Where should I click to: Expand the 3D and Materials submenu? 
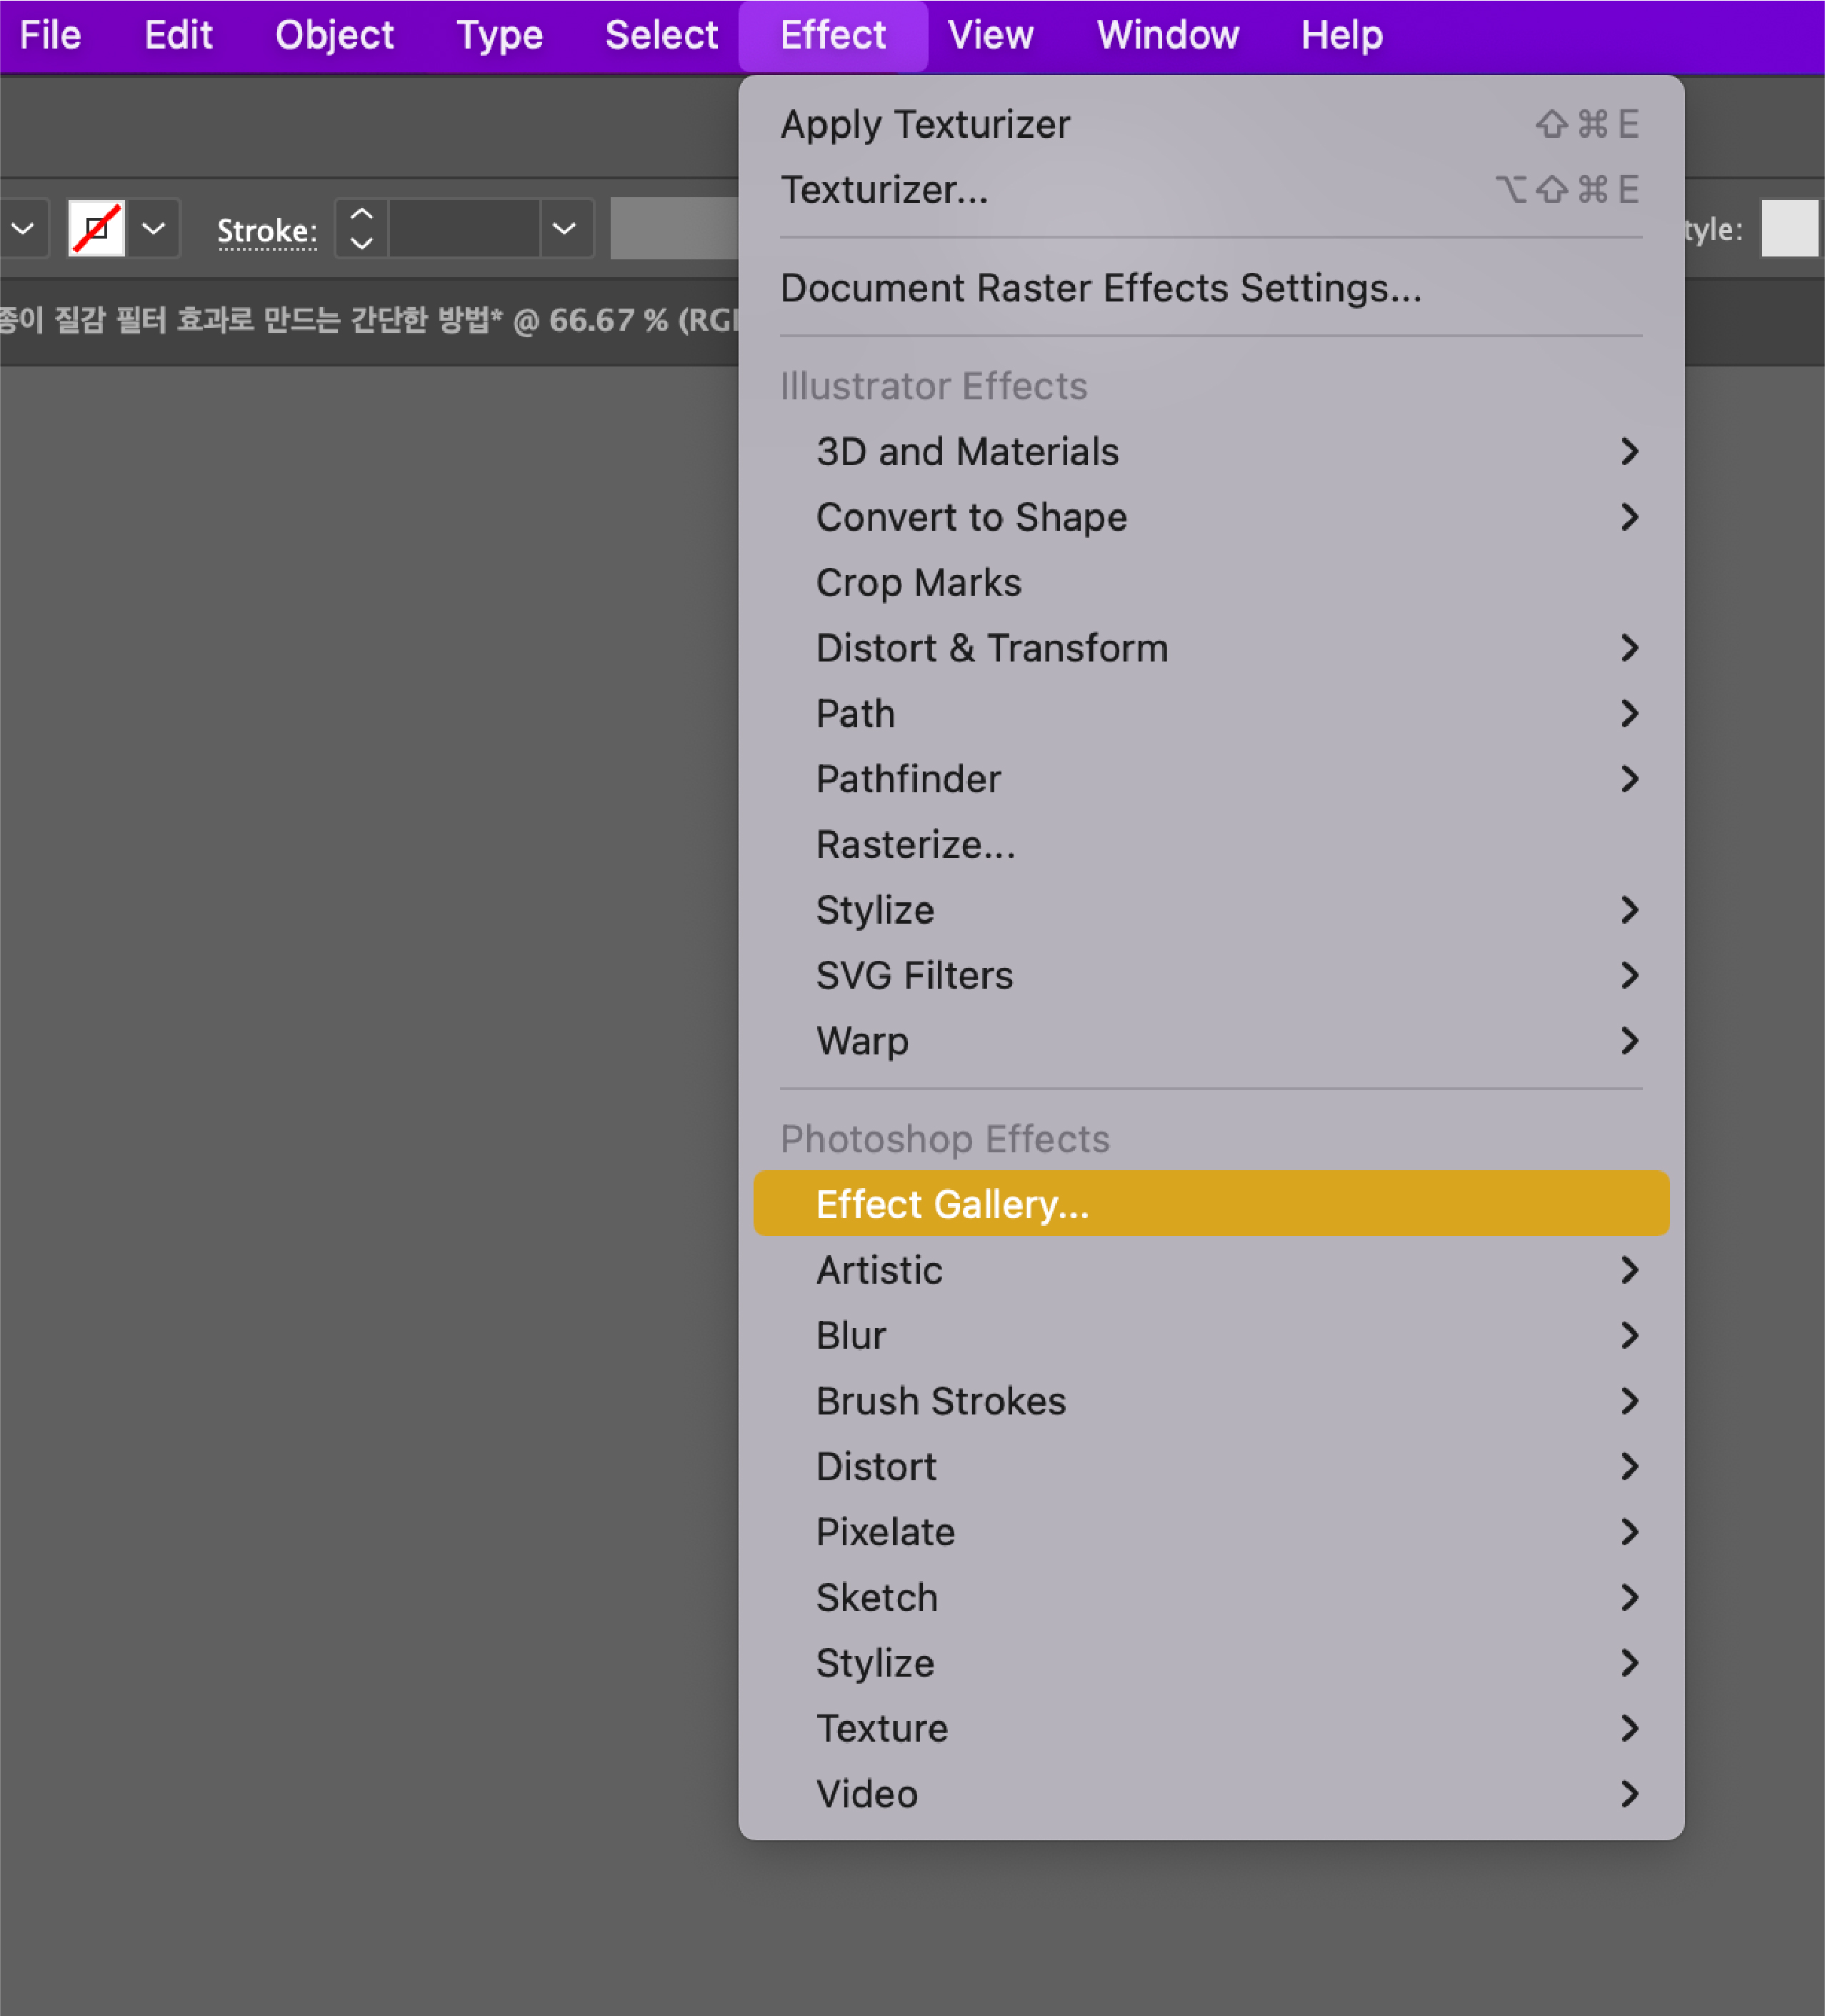click(x=1211, y=452)
